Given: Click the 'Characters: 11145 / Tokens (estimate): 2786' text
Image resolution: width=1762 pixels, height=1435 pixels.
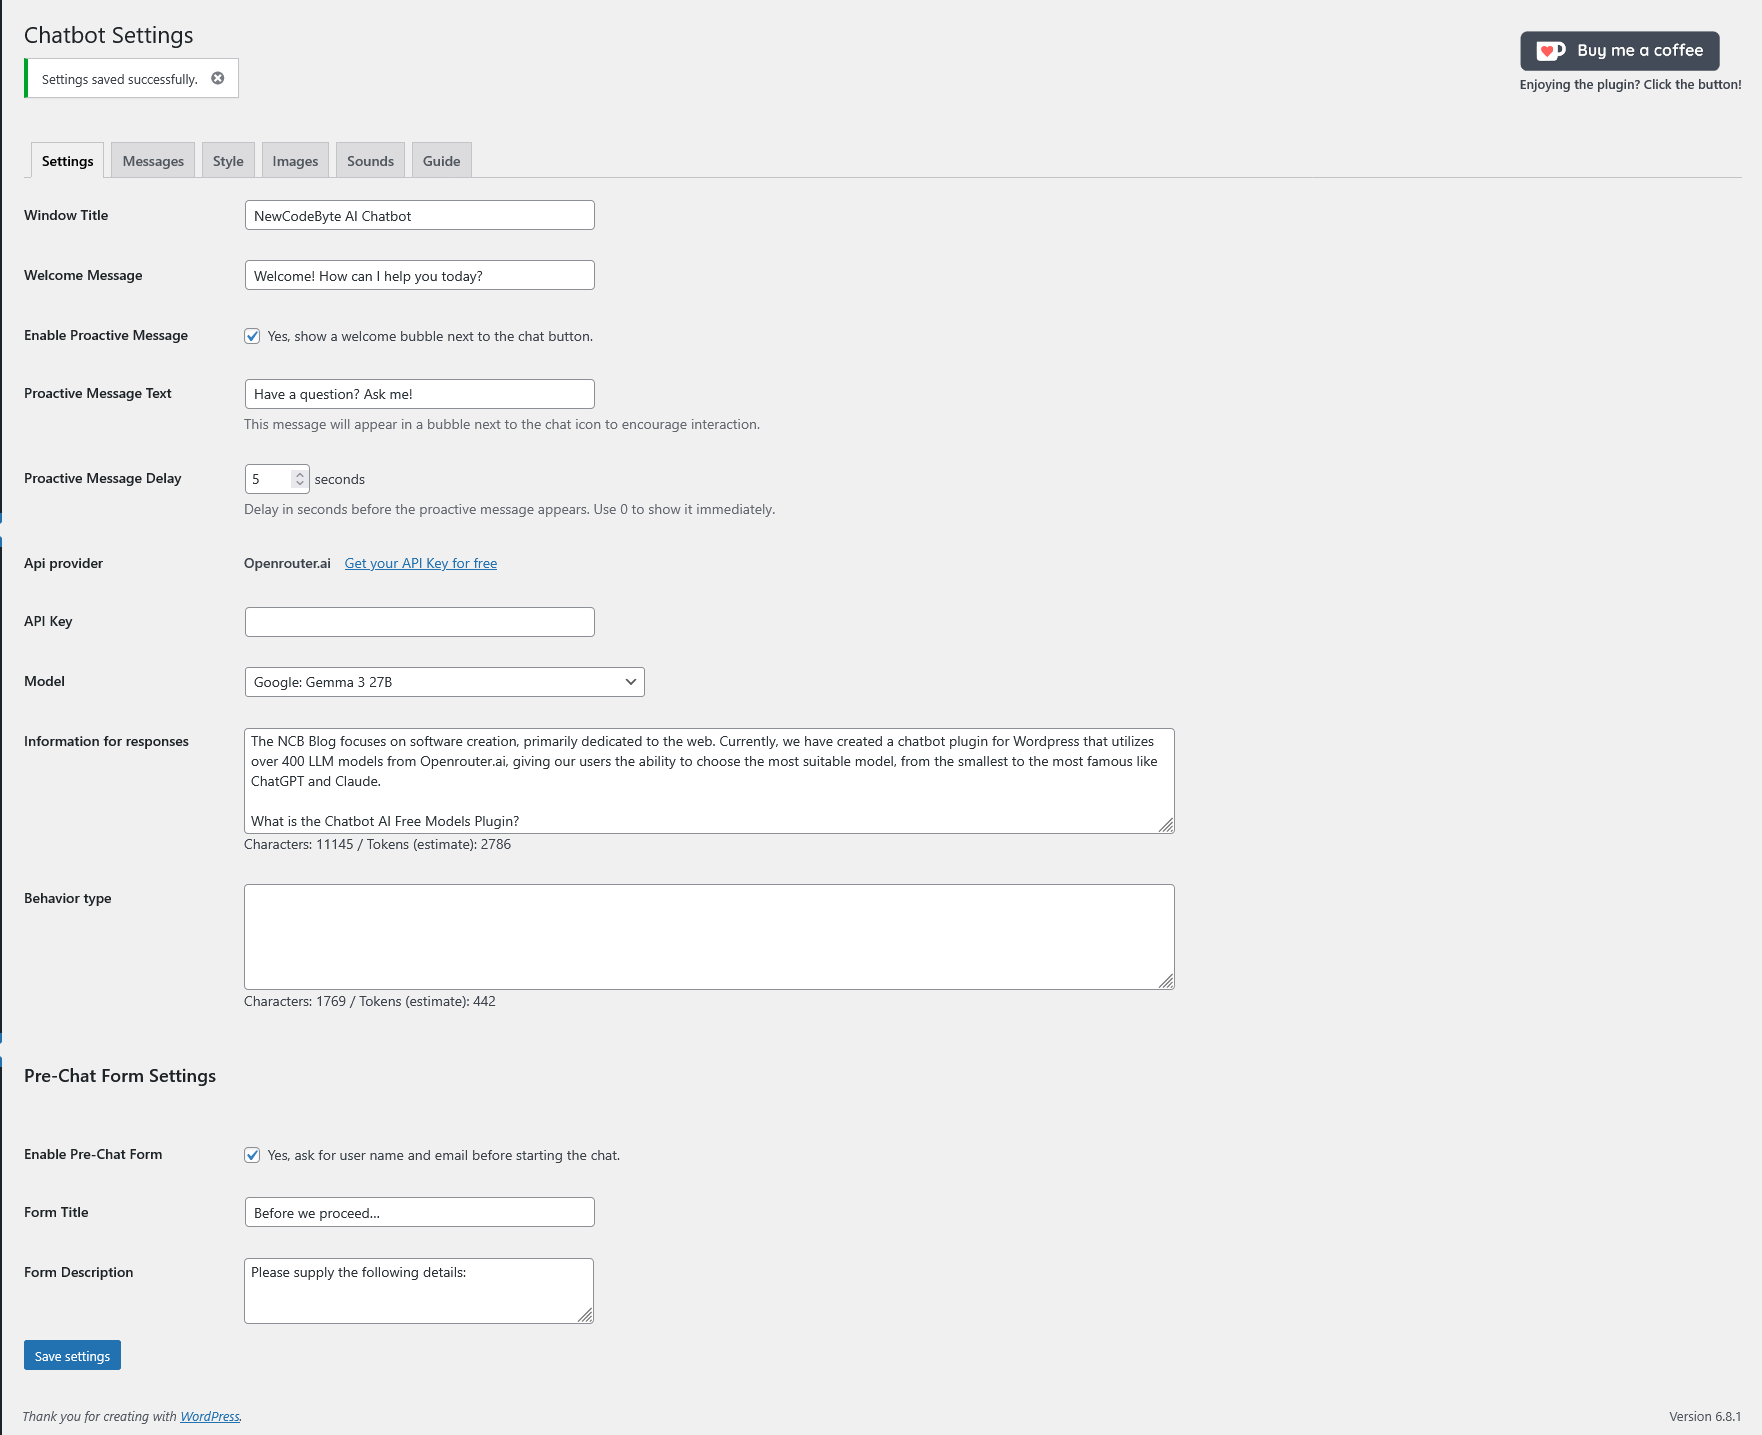Looking at the screenshot, I should pos(378,844).
